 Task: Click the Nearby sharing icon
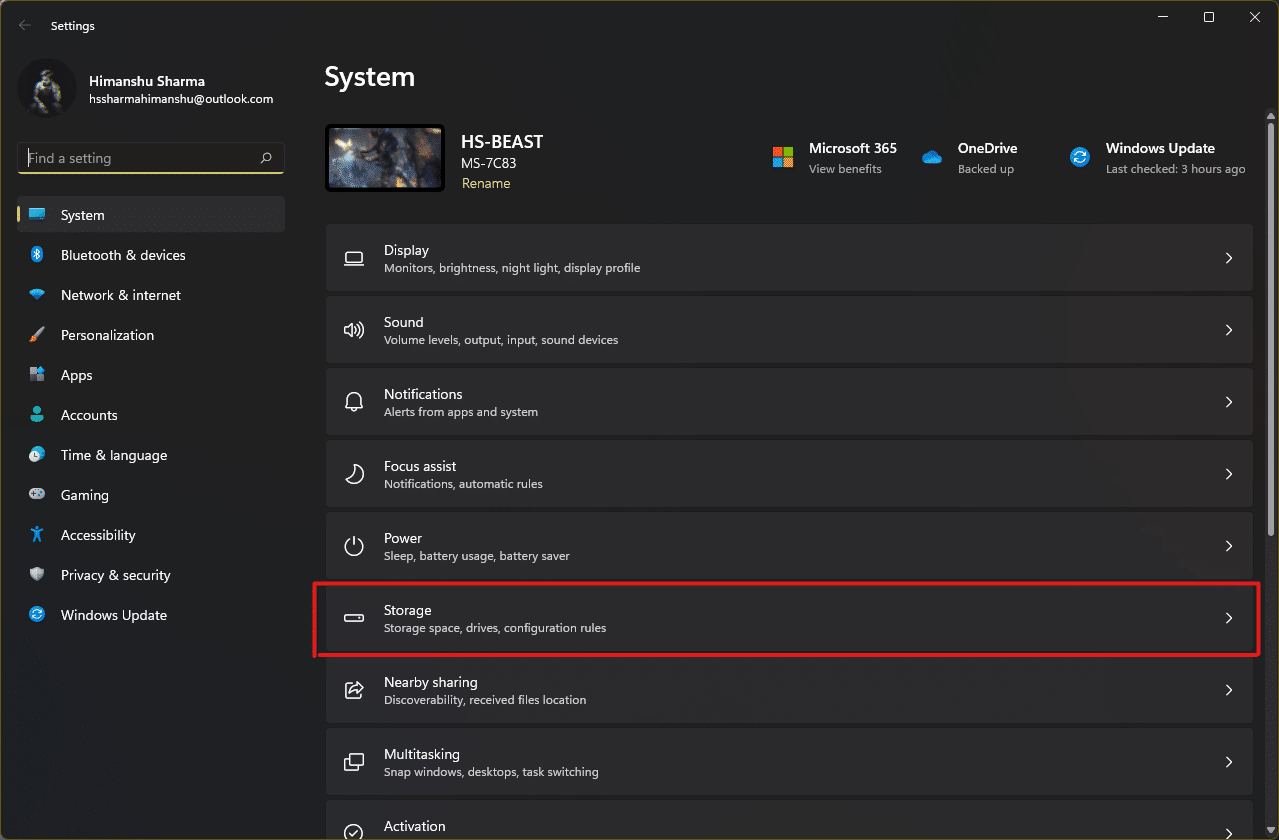(x=354, y=690)
